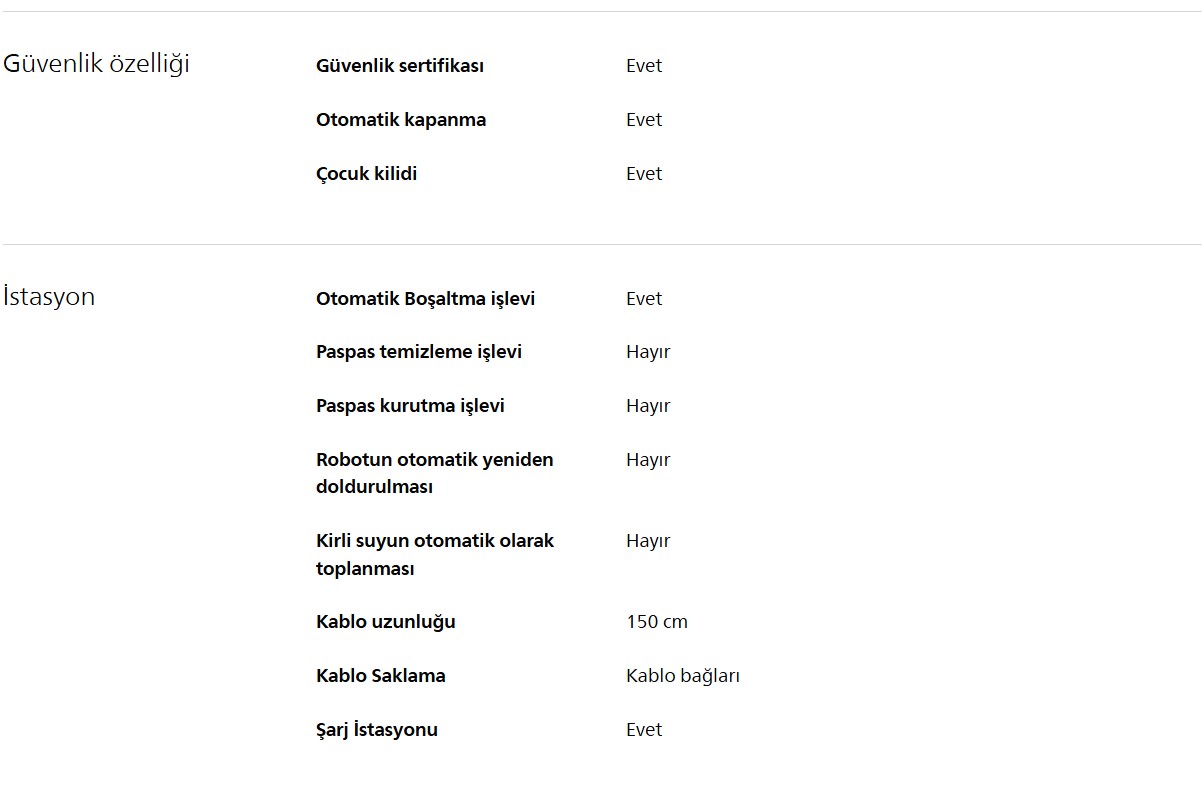Select the Otomatik Boşaltma işlevi label
Image resolution: width=1202 pixels, height=792 pixels.
425,299
